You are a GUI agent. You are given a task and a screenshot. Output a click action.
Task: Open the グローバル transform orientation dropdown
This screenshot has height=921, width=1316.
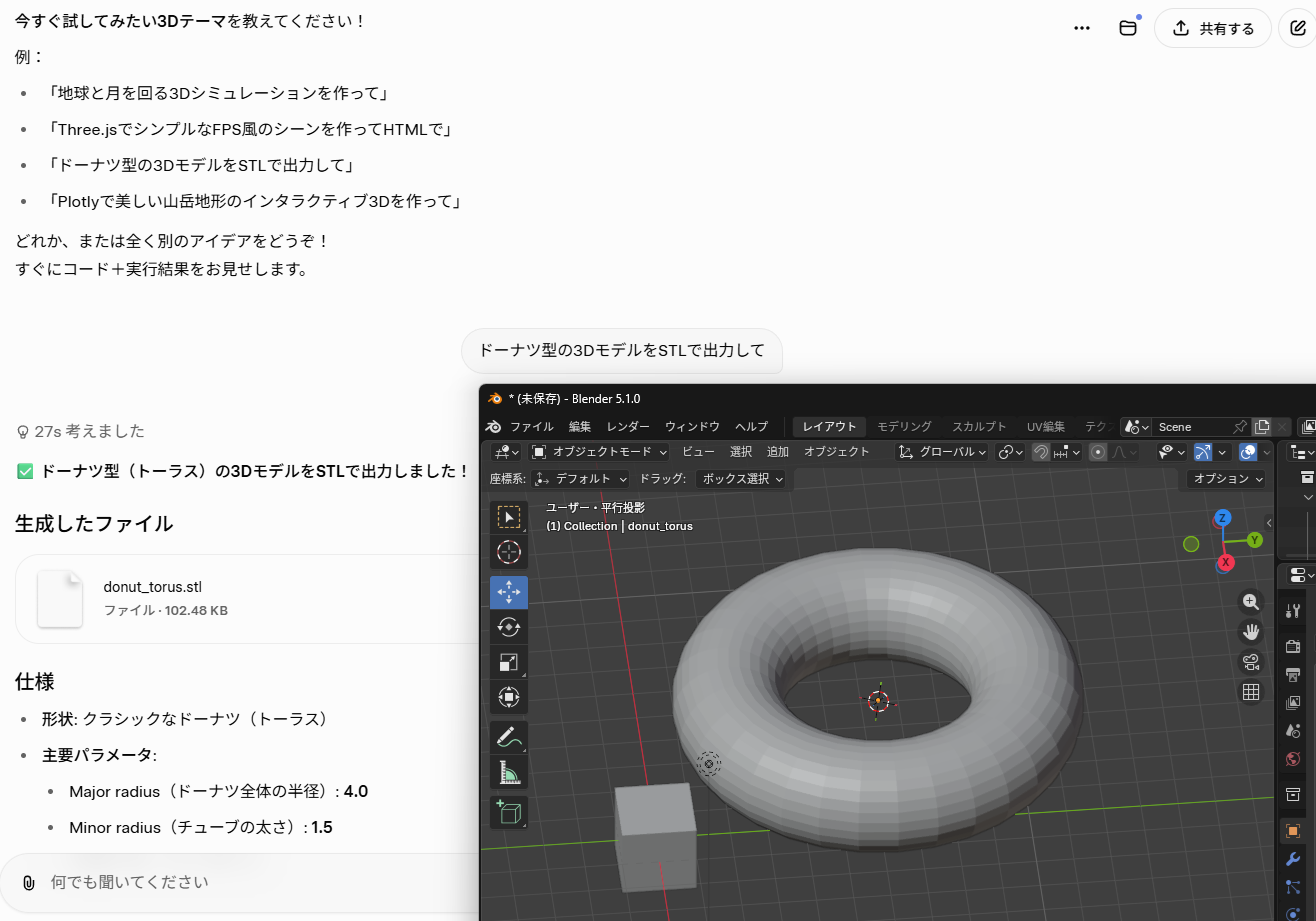[x=942, y=452]
